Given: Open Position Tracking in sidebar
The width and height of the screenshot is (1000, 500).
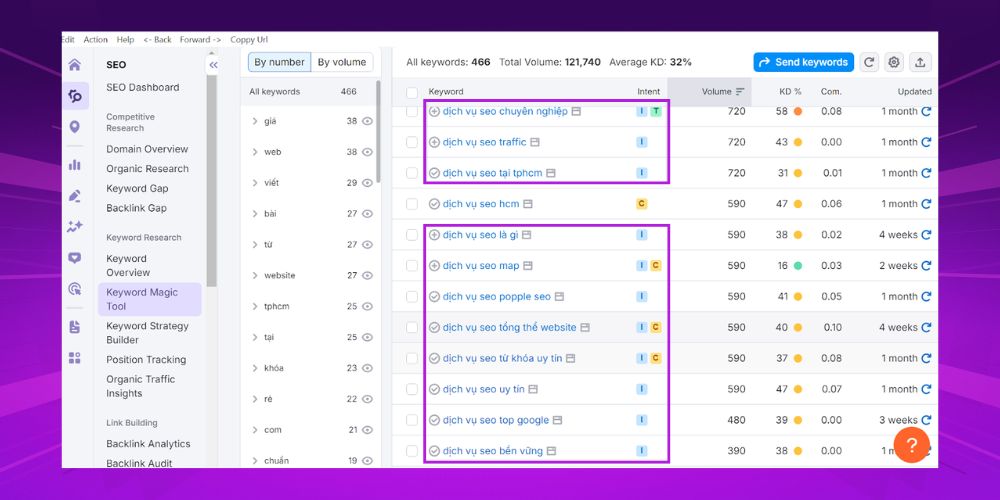Looking at the screenshot, I should [x=146, y=360].
